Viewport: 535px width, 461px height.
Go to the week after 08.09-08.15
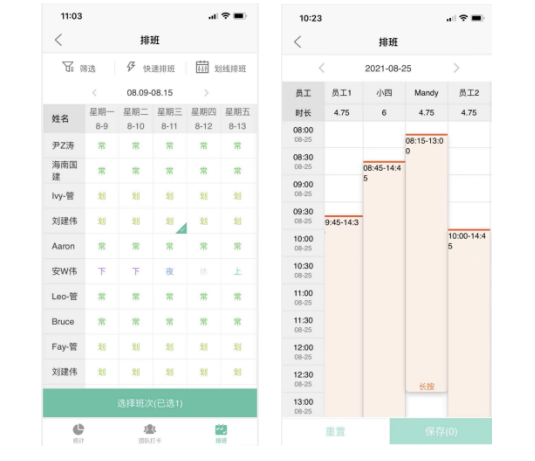coord(206,93)
